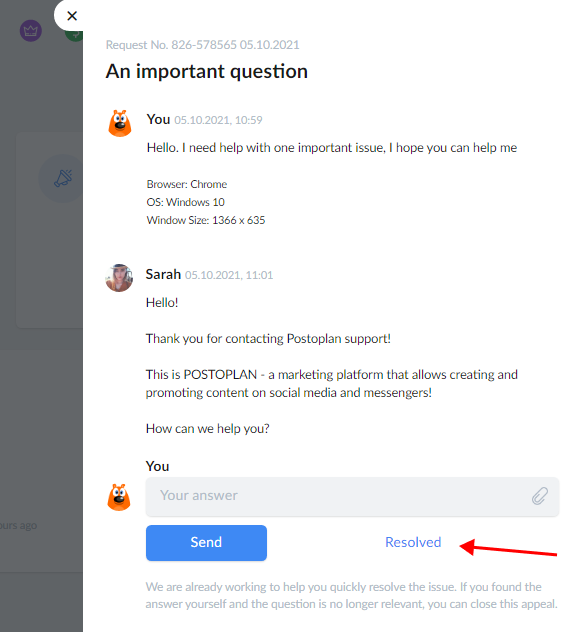This screenshot has width=580, height=632.
Task: Attach a file using the paperclip icon
Action: pos(539,496)
